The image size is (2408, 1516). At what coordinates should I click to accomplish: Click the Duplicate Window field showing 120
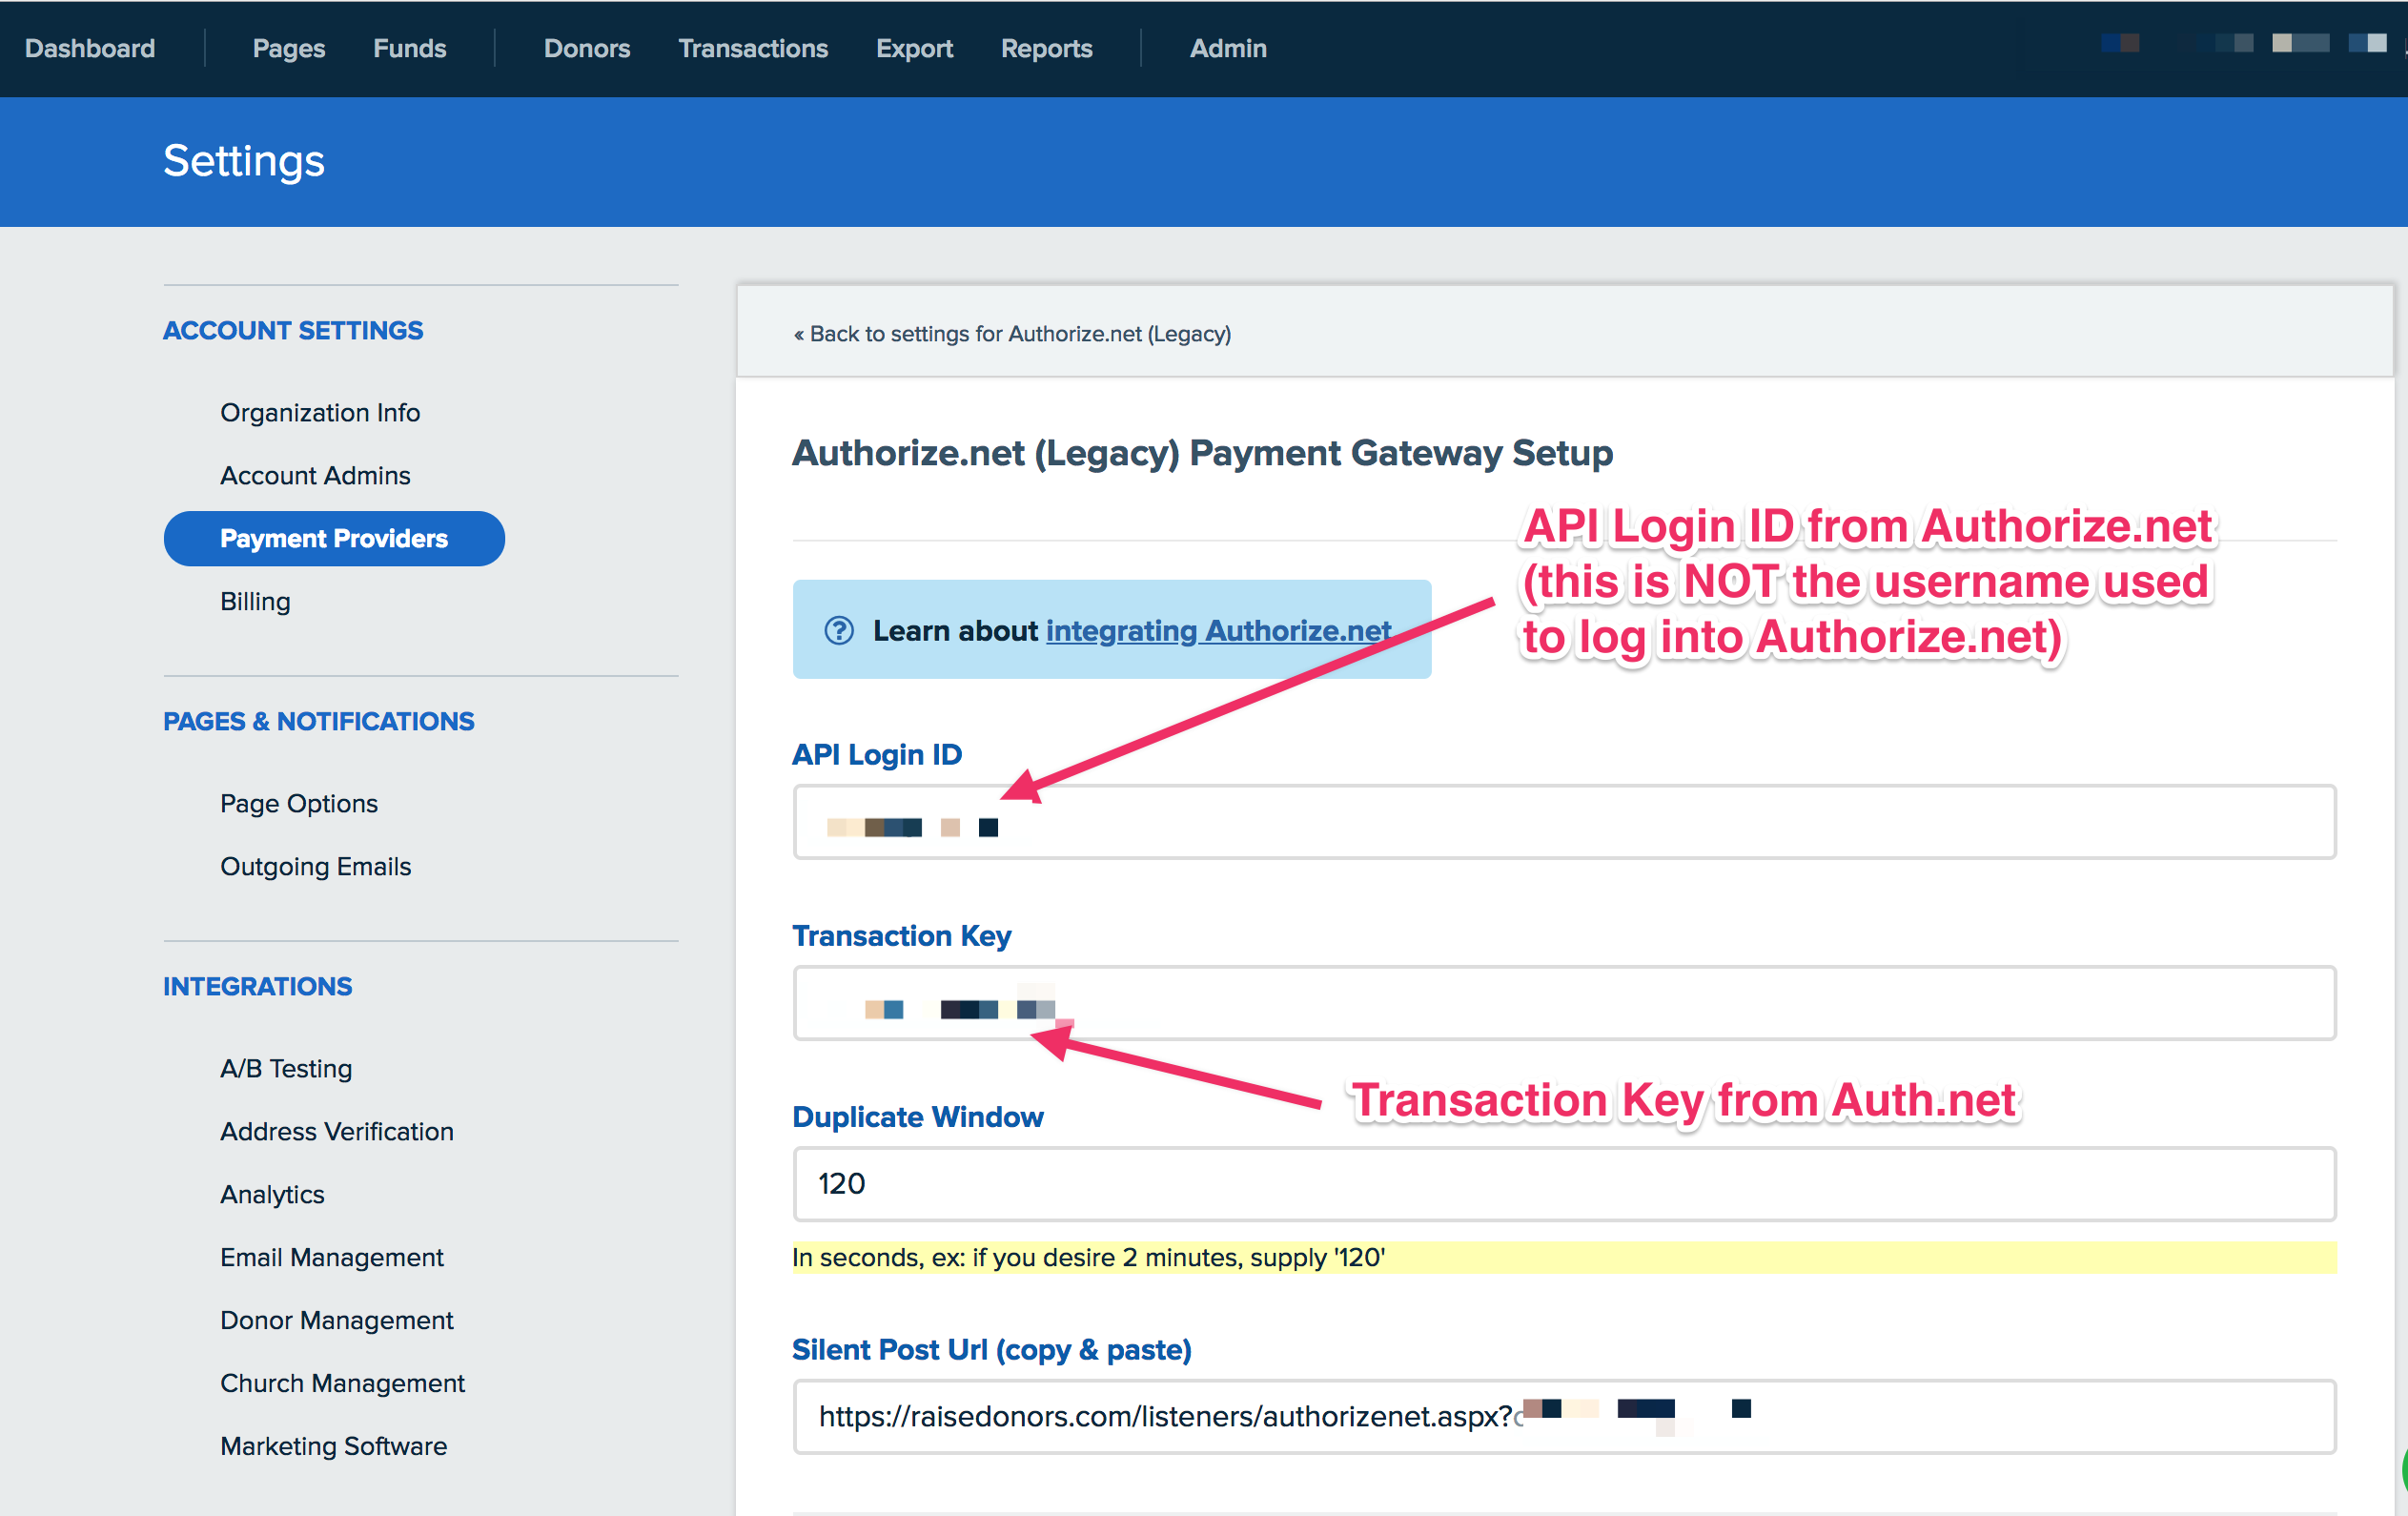coord(1563,1184)
